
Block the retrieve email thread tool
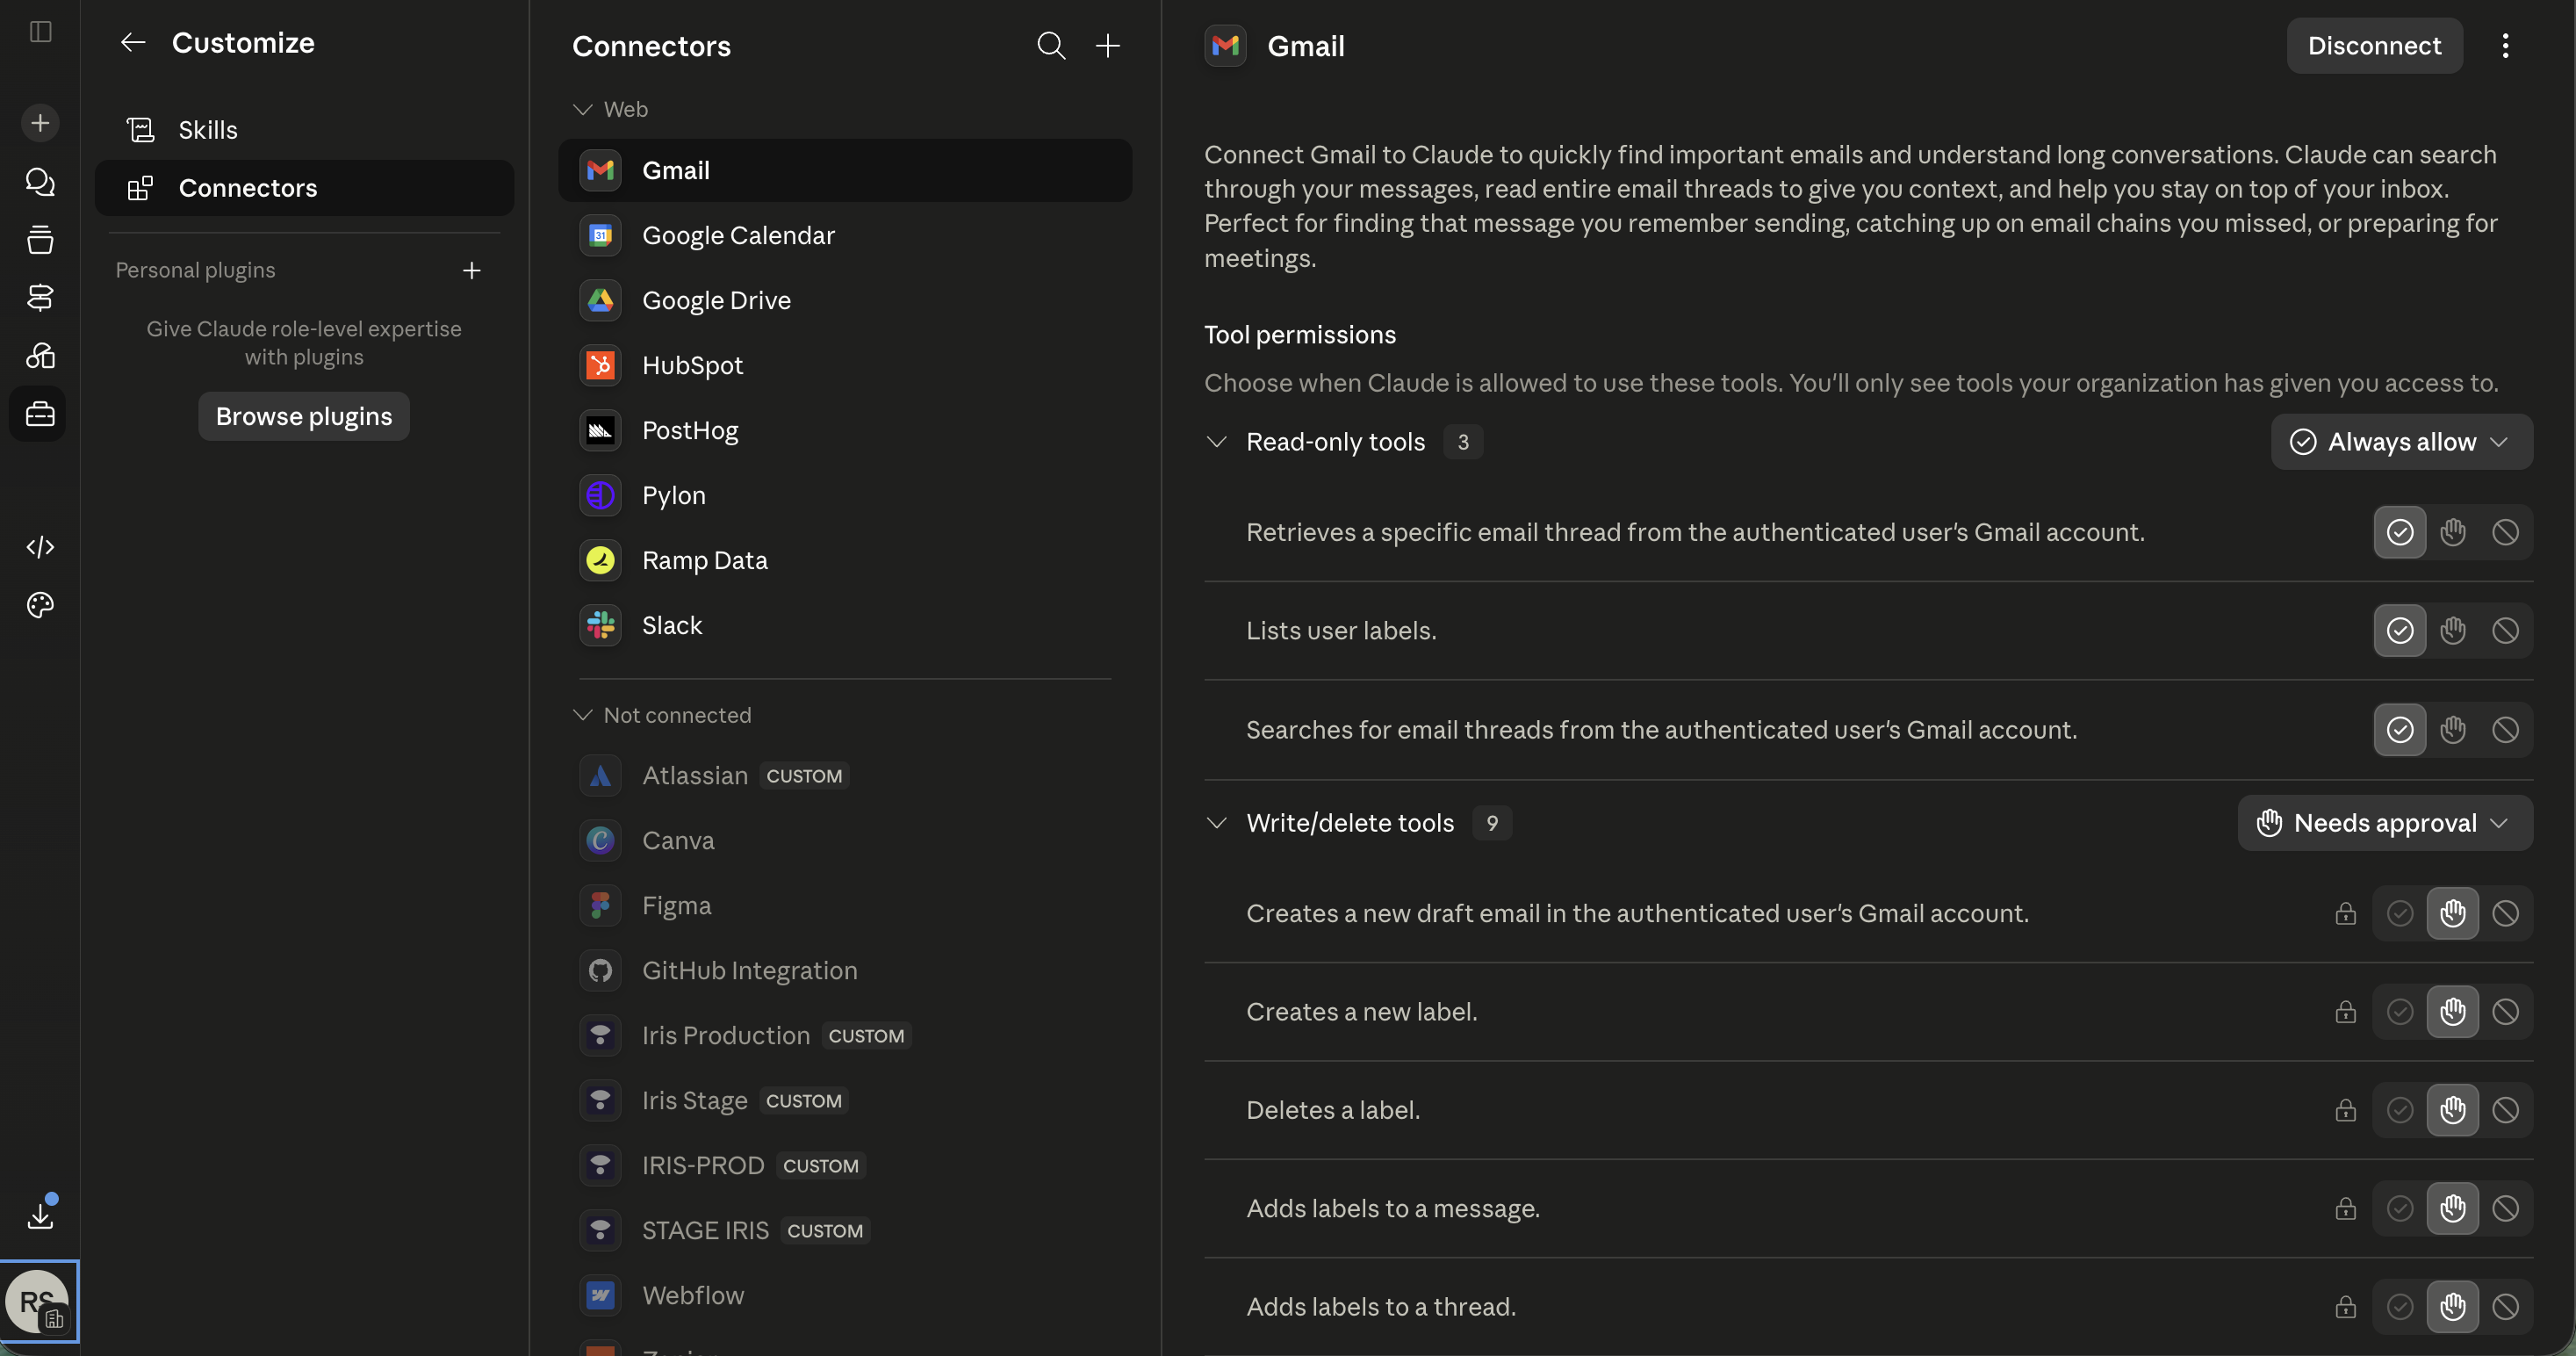pyautogui.click(x=2506, y=532)
